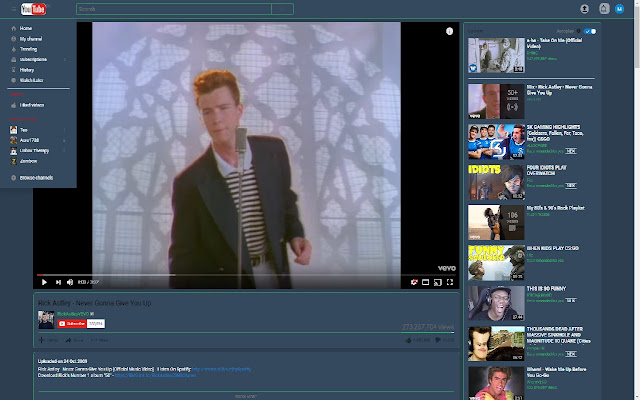Viewport: 640px width, 400px height.
Task: Click the Watch Later clock icon
Action: click(x=13, y=80)
